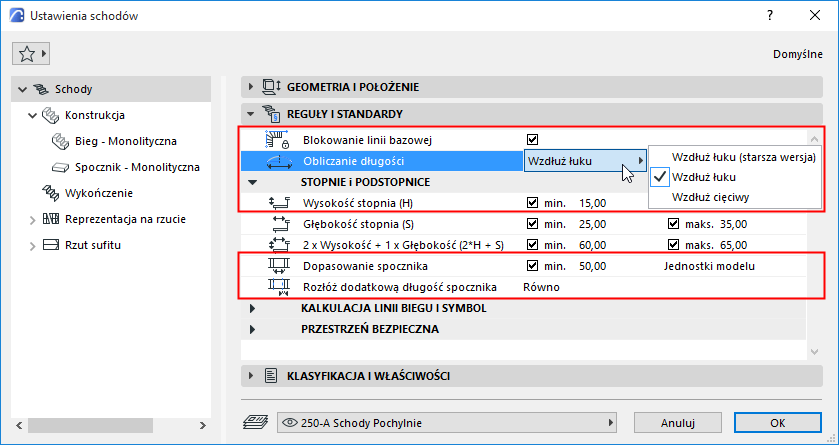Screen dimensions: 839x445
Task: Click the Klasyfikacja i właściwości panel icon
Action: 271,376
